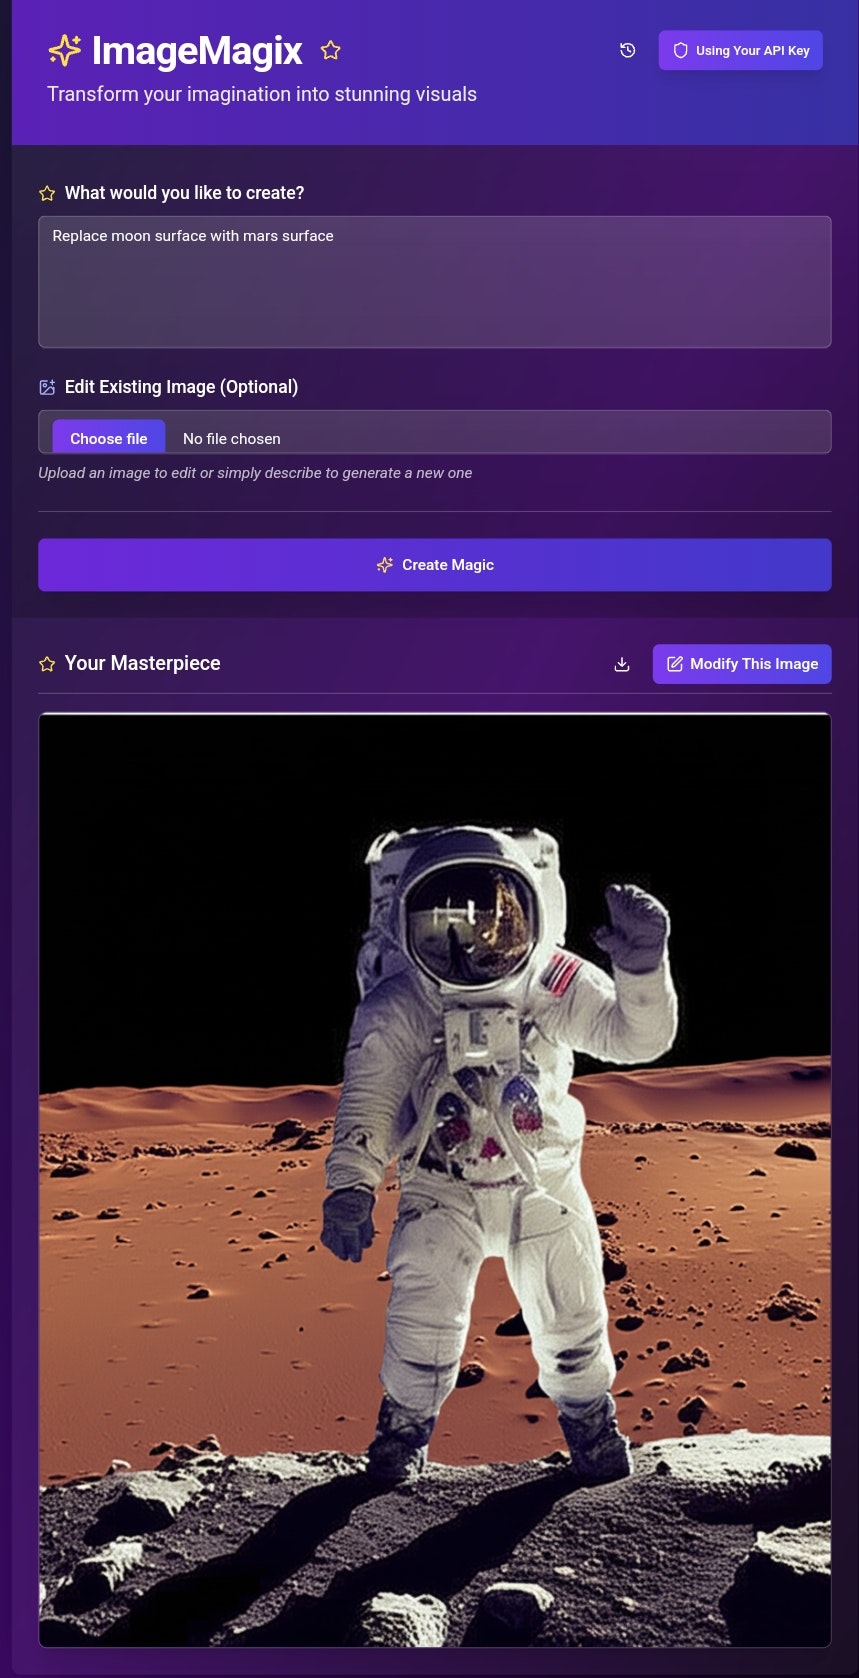859x1678 pixels.
Task: Click the star icon beside Your Masterpiece
Action: tap(47, 664)
